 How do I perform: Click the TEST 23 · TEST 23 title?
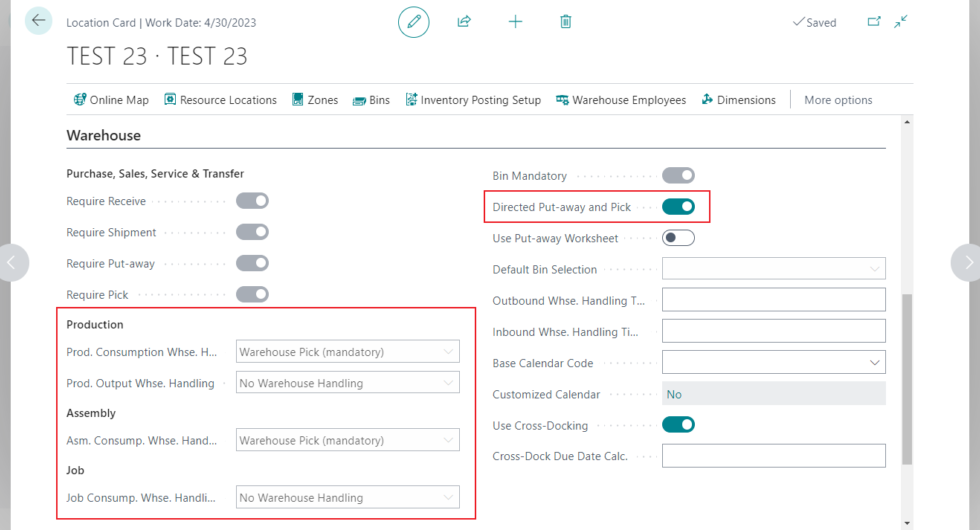point(157,56)
